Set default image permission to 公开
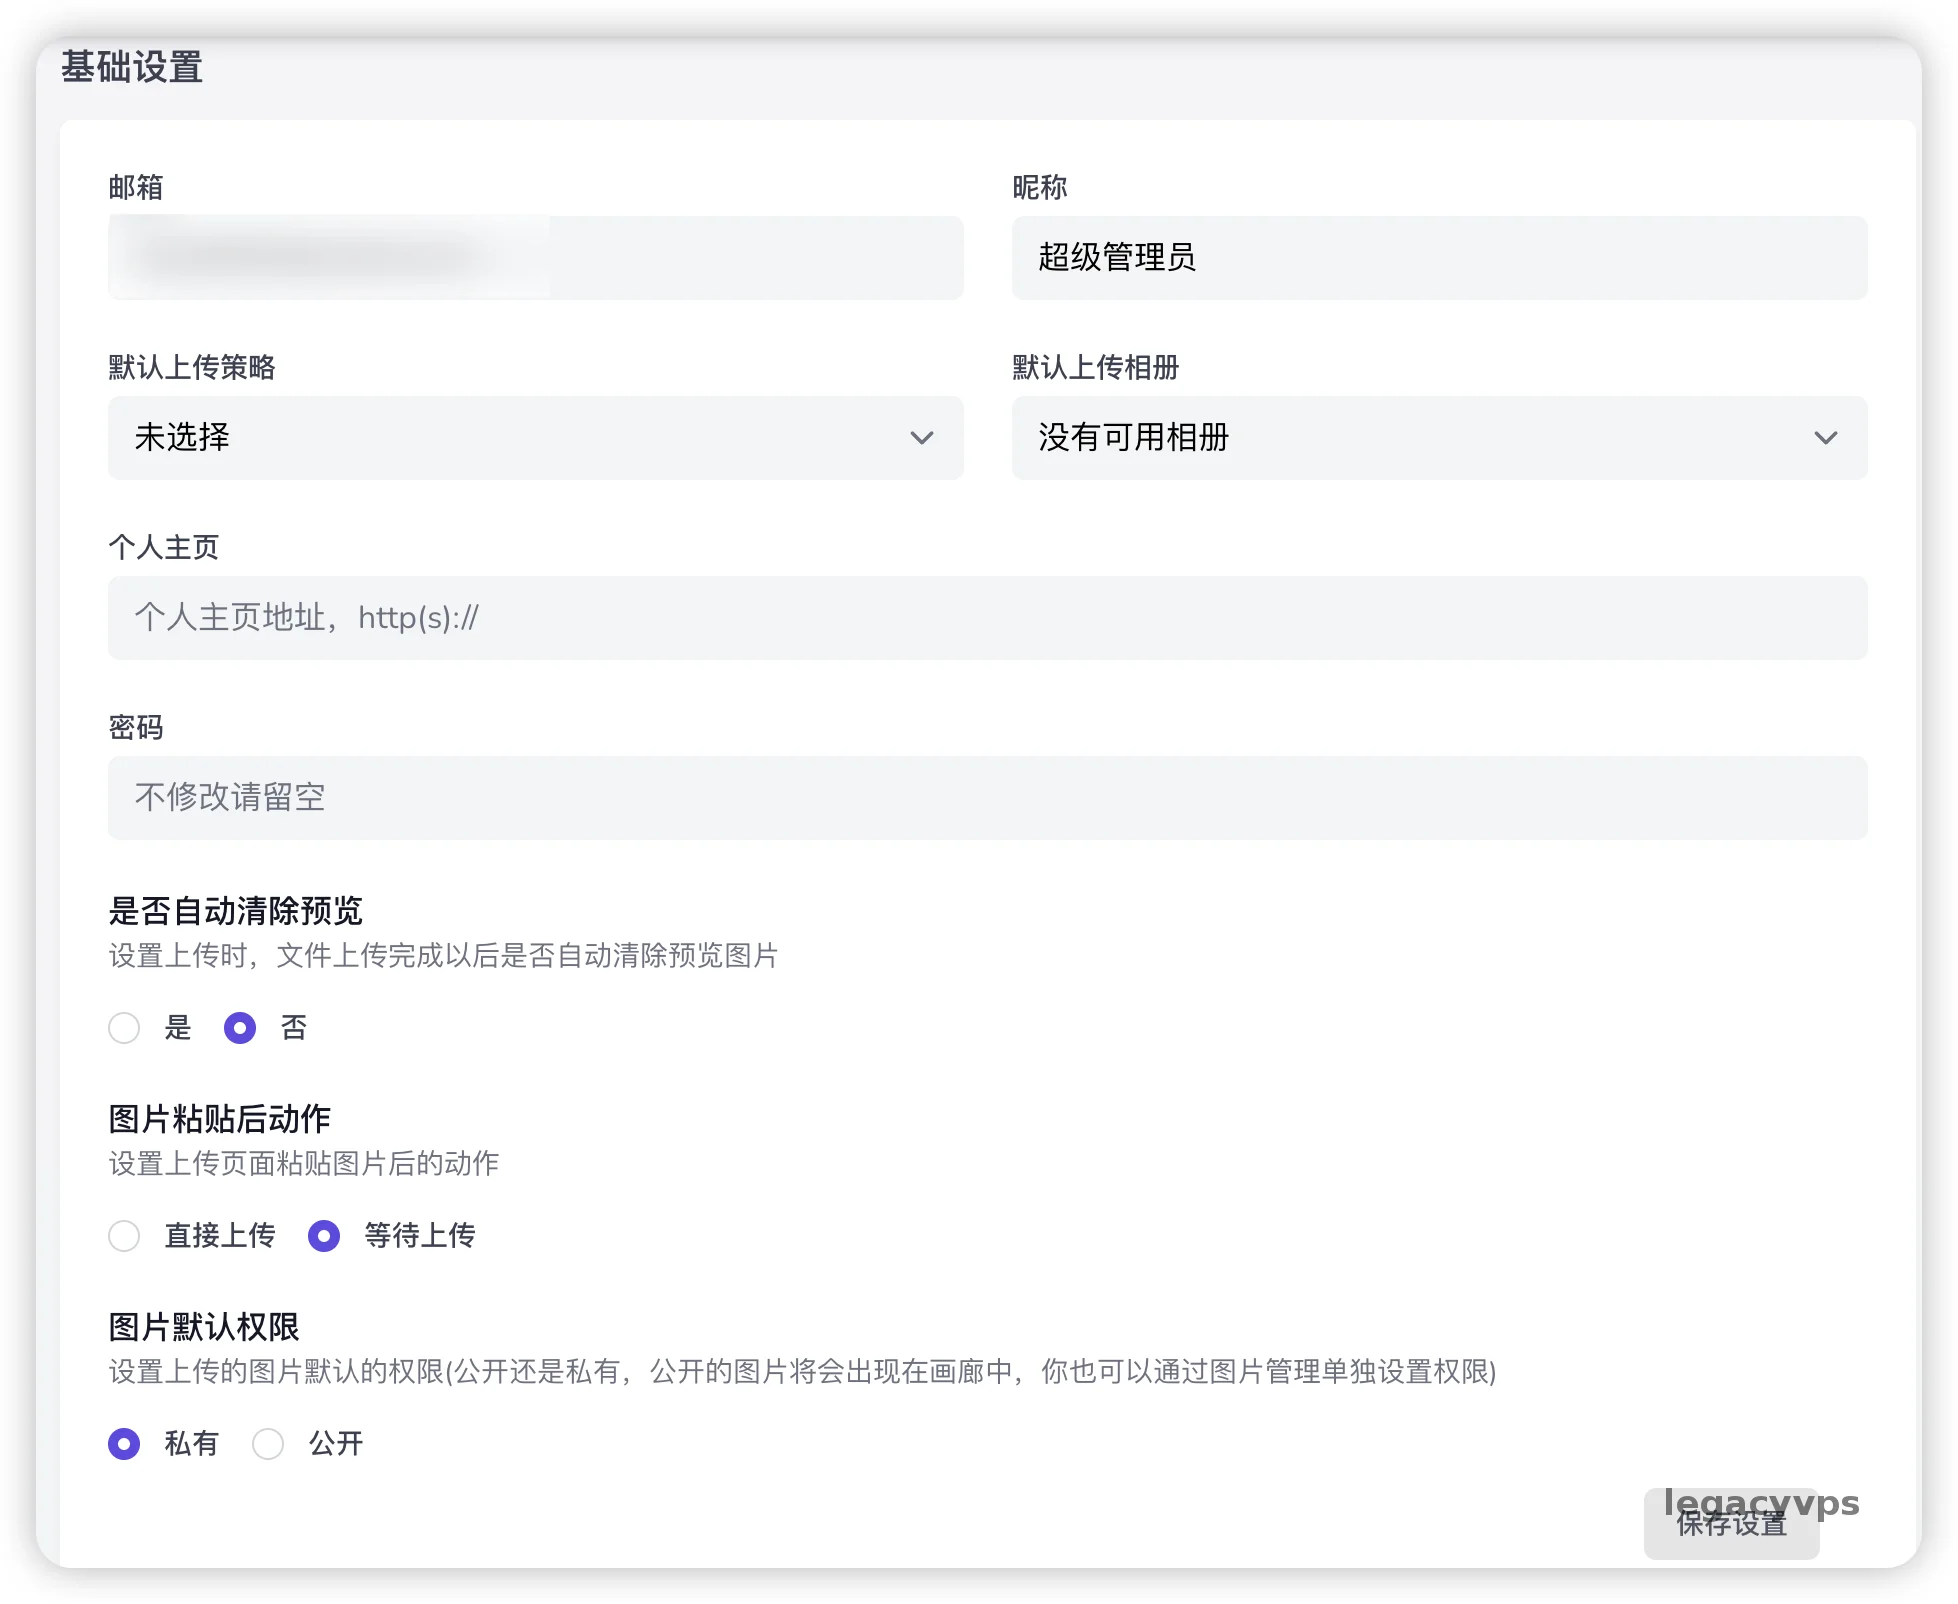 pos(268,1444)
